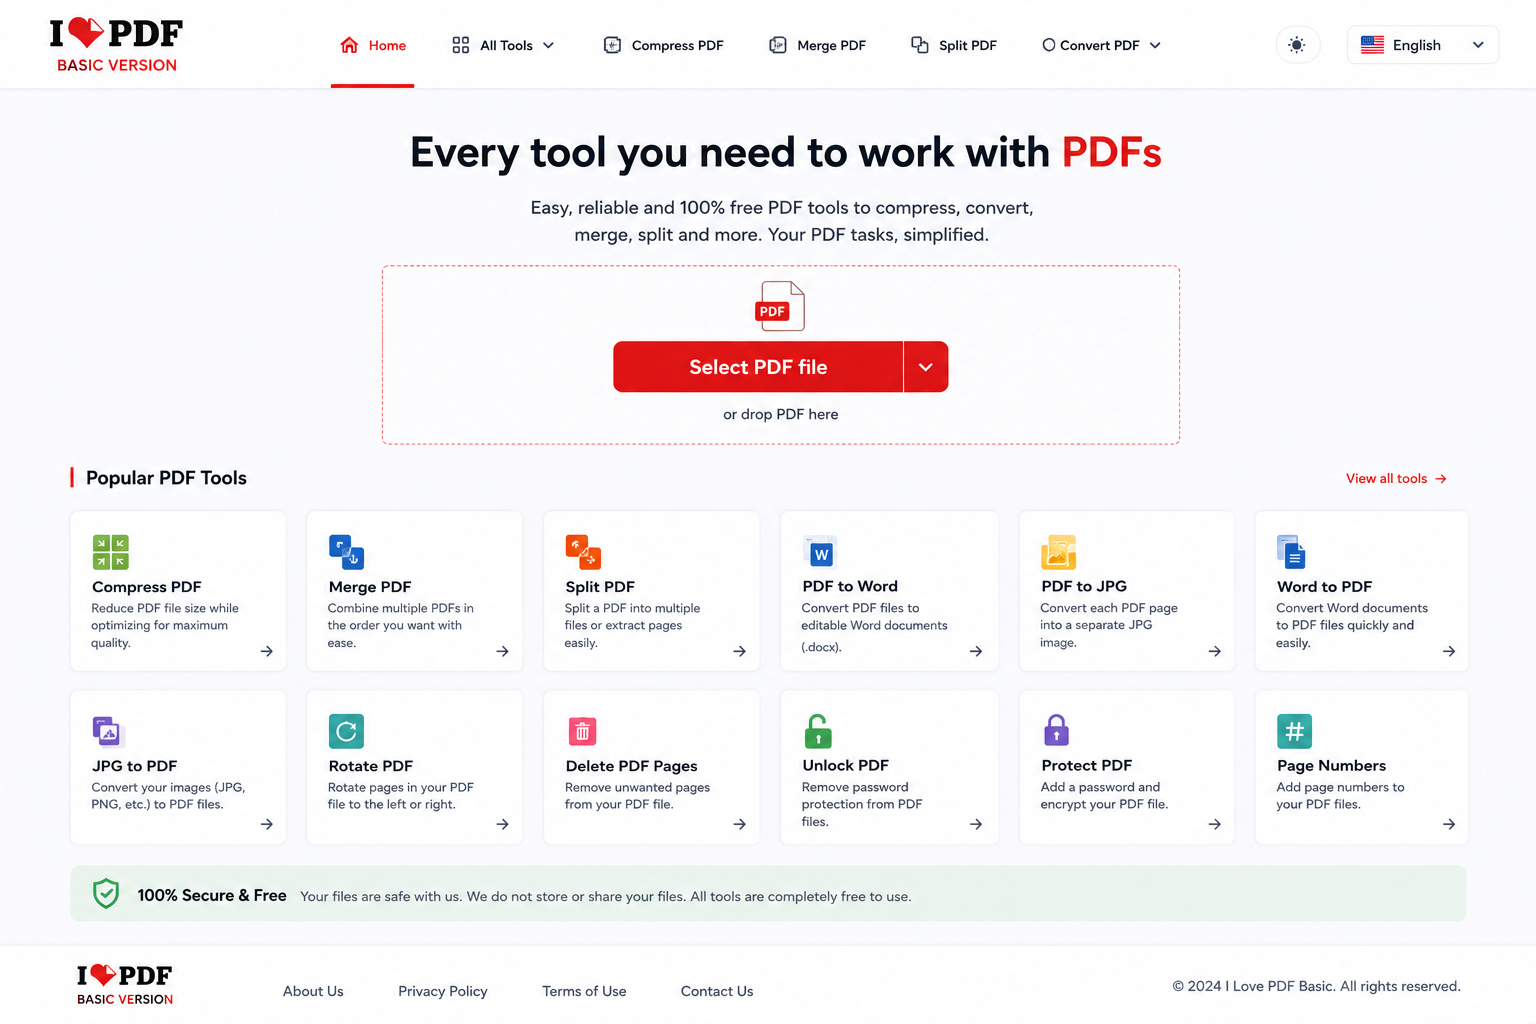Click the JPG to PDF purple icon
Image resolution: width=1536 pixels, height=1024 pixels.
pos(107,732)
